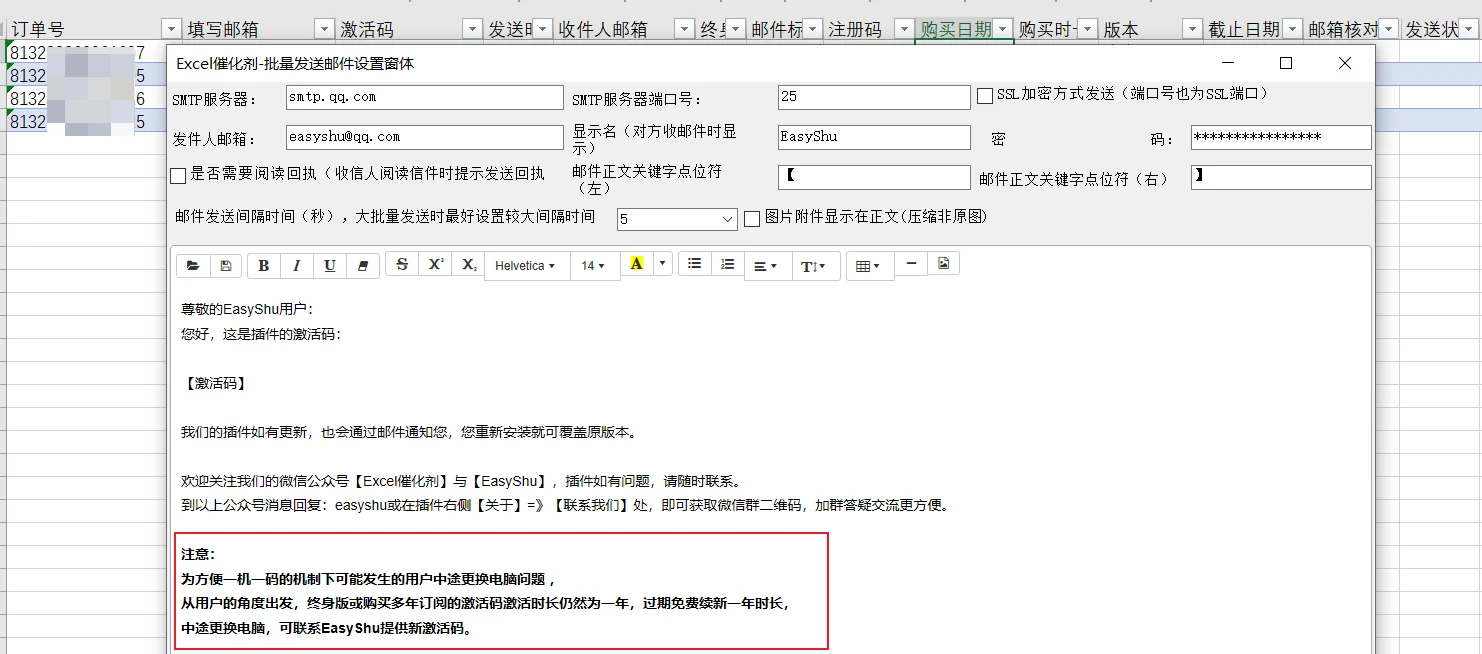Expand the highlight color palette arrow
Screen dimensions: 1482x654
click(662, 265)
